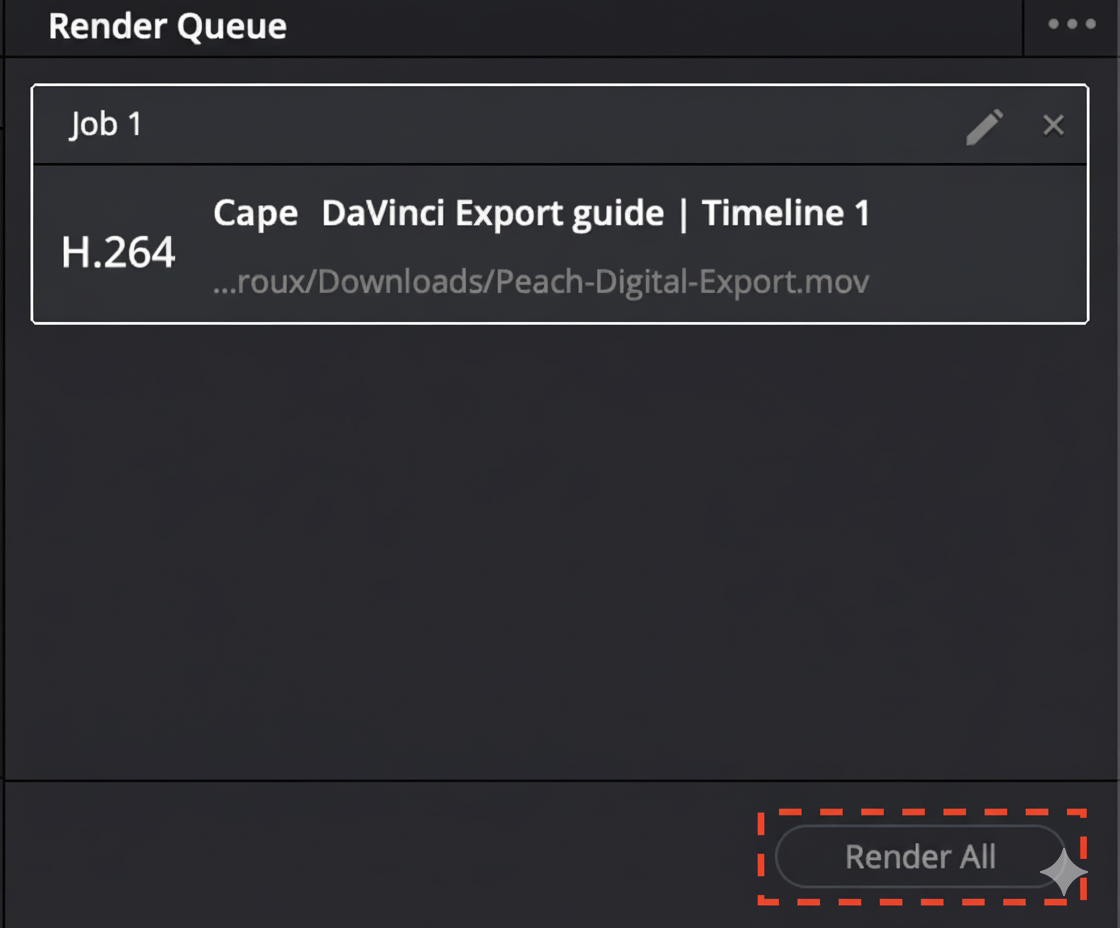This screenshot has width=1120, height=928.
Task: Click the sparkle icon beside Render All
Action: [1063, 872]
